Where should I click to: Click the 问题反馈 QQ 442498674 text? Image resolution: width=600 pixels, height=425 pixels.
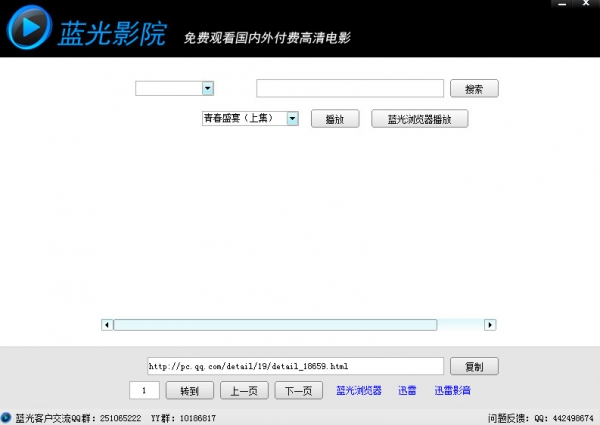[x=541, y=418]
